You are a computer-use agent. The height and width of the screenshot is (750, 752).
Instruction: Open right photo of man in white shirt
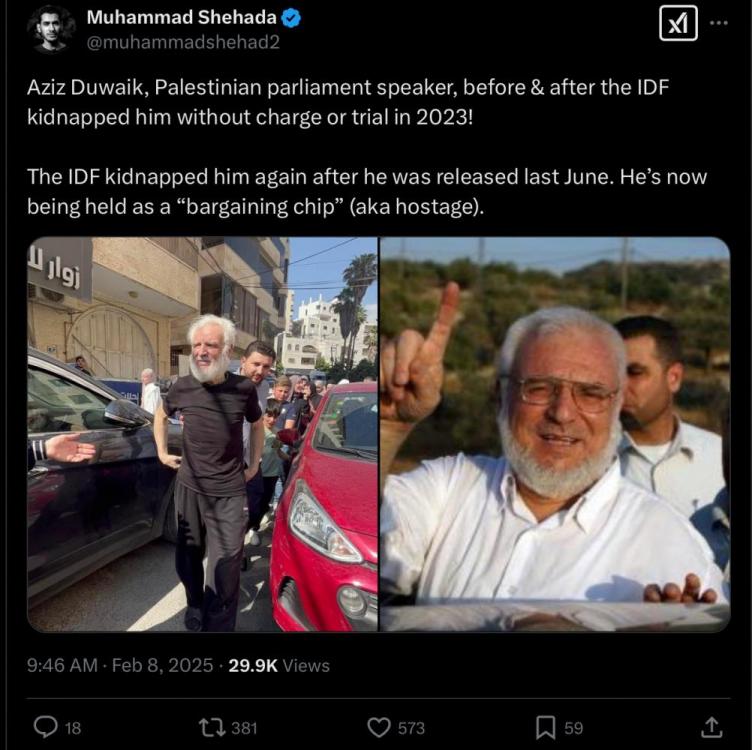[554, 434]
